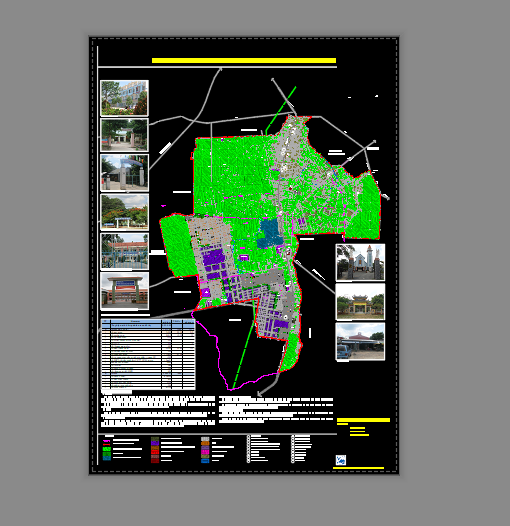This screenshot has height=526, width=510.
Task: Click the teal blue legend swatch in first column
Action: [x=107, y=458]
